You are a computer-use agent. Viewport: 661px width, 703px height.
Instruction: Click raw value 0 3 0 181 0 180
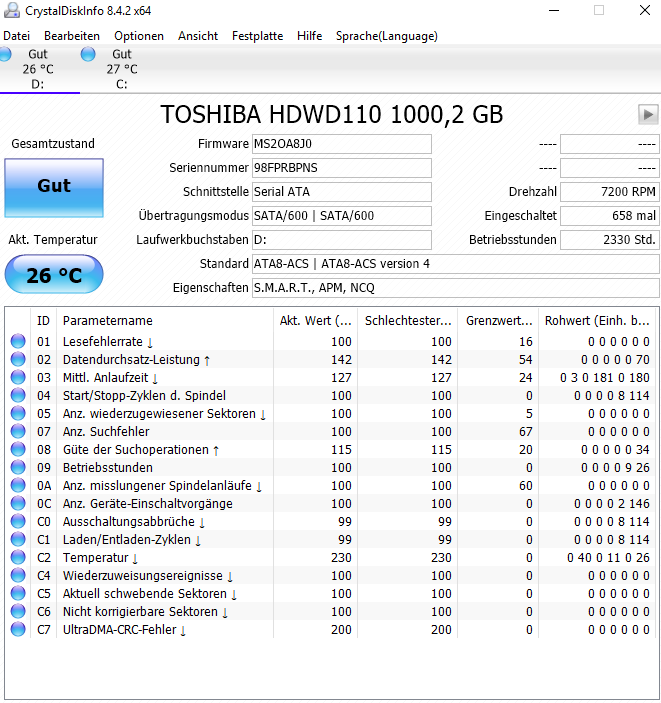[604, 378]
